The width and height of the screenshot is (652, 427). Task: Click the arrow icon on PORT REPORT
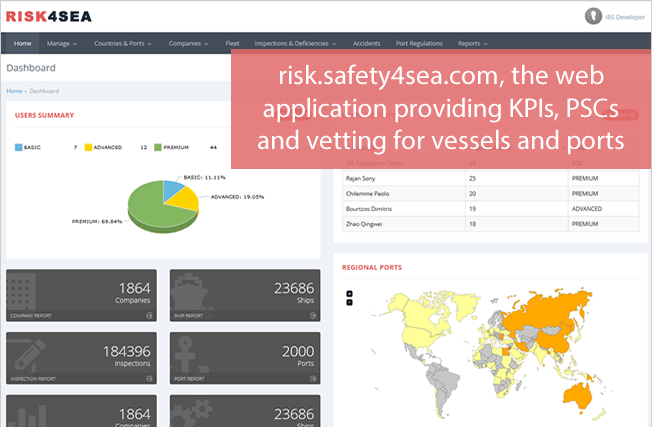313,379
